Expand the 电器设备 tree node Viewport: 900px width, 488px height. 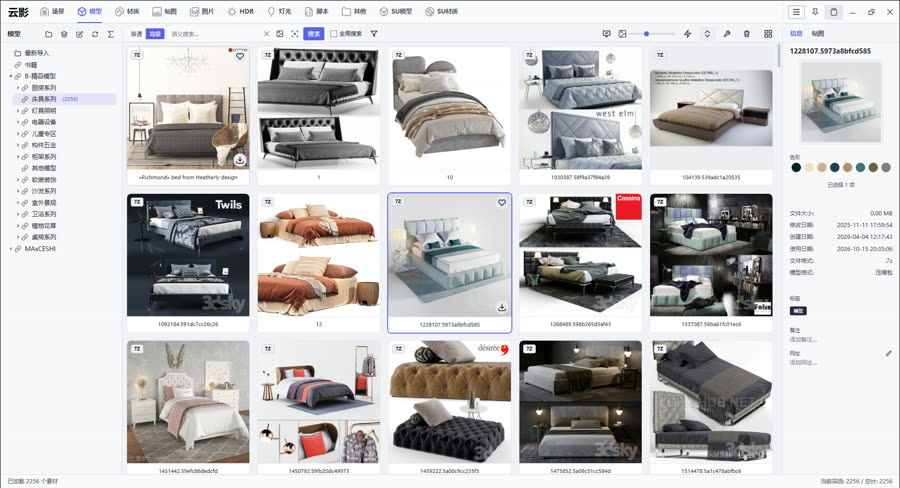click(x=18, y=122)
